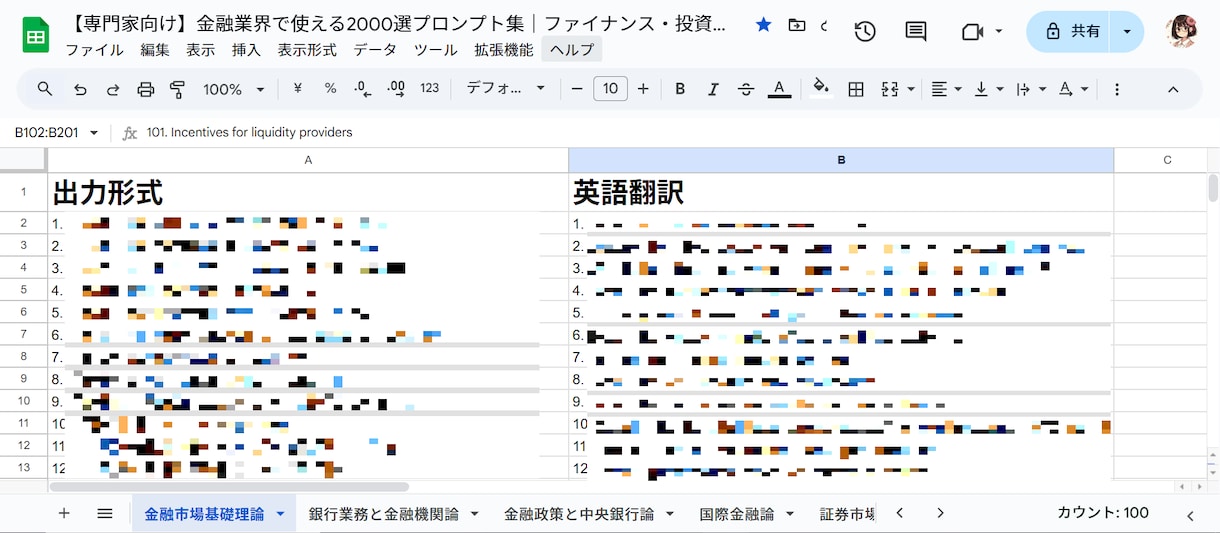Screen dimensions: 1220x533
Task: Start a Meet video call
Action: click(971, 32)
